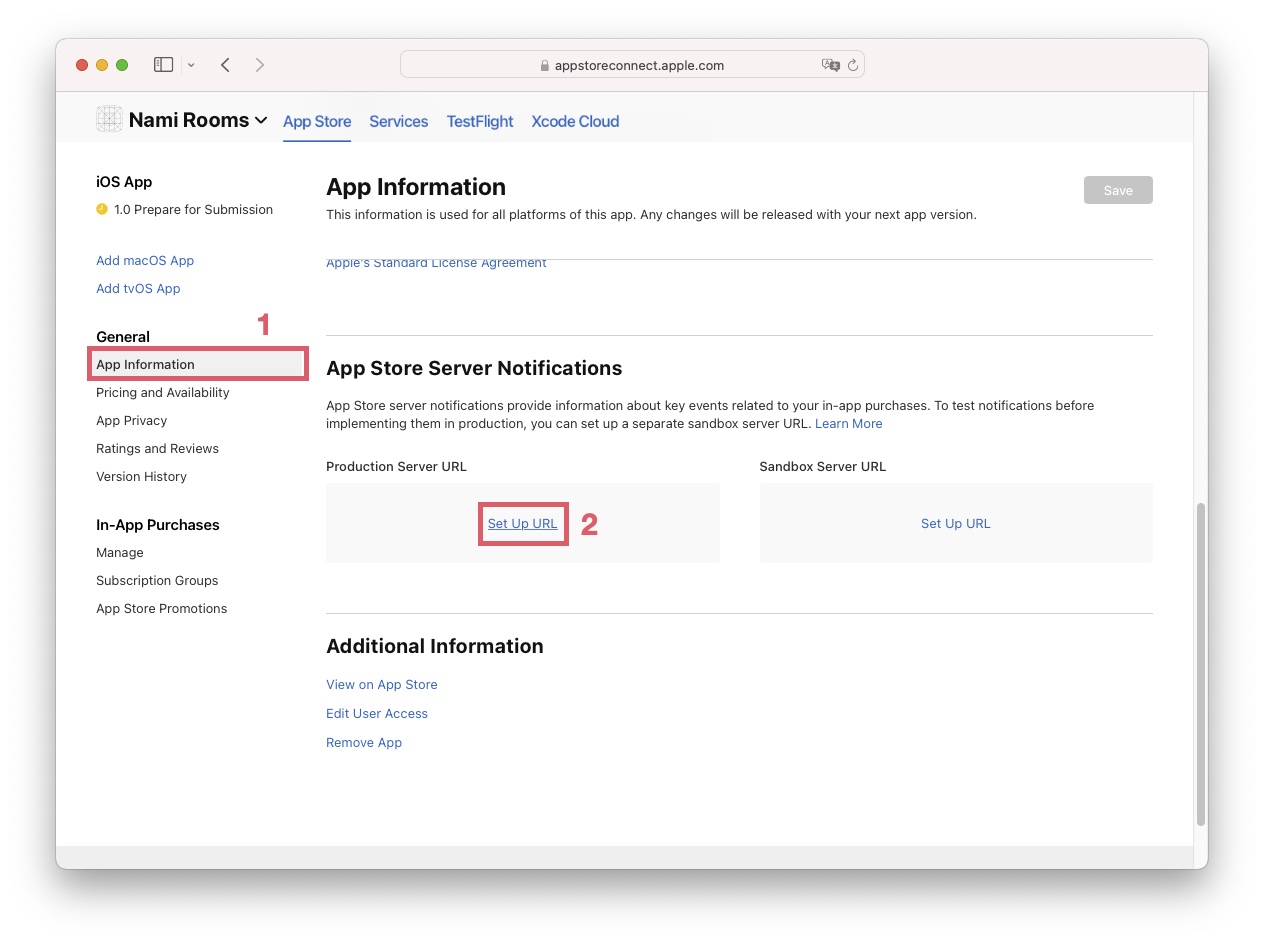Screen dimensions: 1264x941
Task: Open the Services tab
Action: click(398, 121)
